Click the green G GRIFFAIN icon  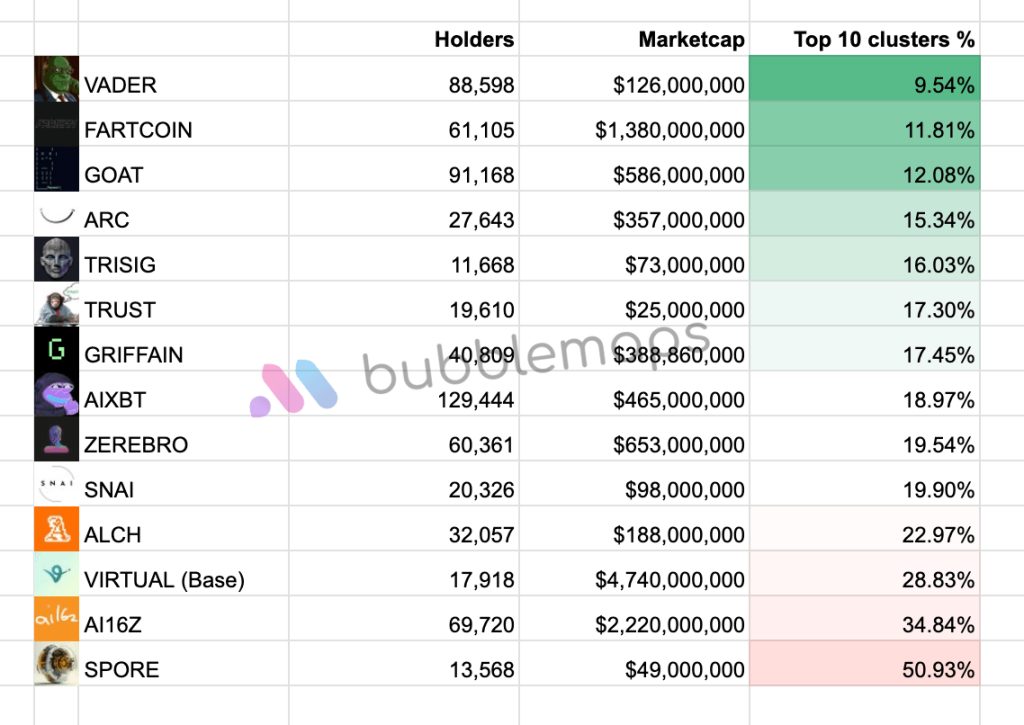tap(56, 350)
